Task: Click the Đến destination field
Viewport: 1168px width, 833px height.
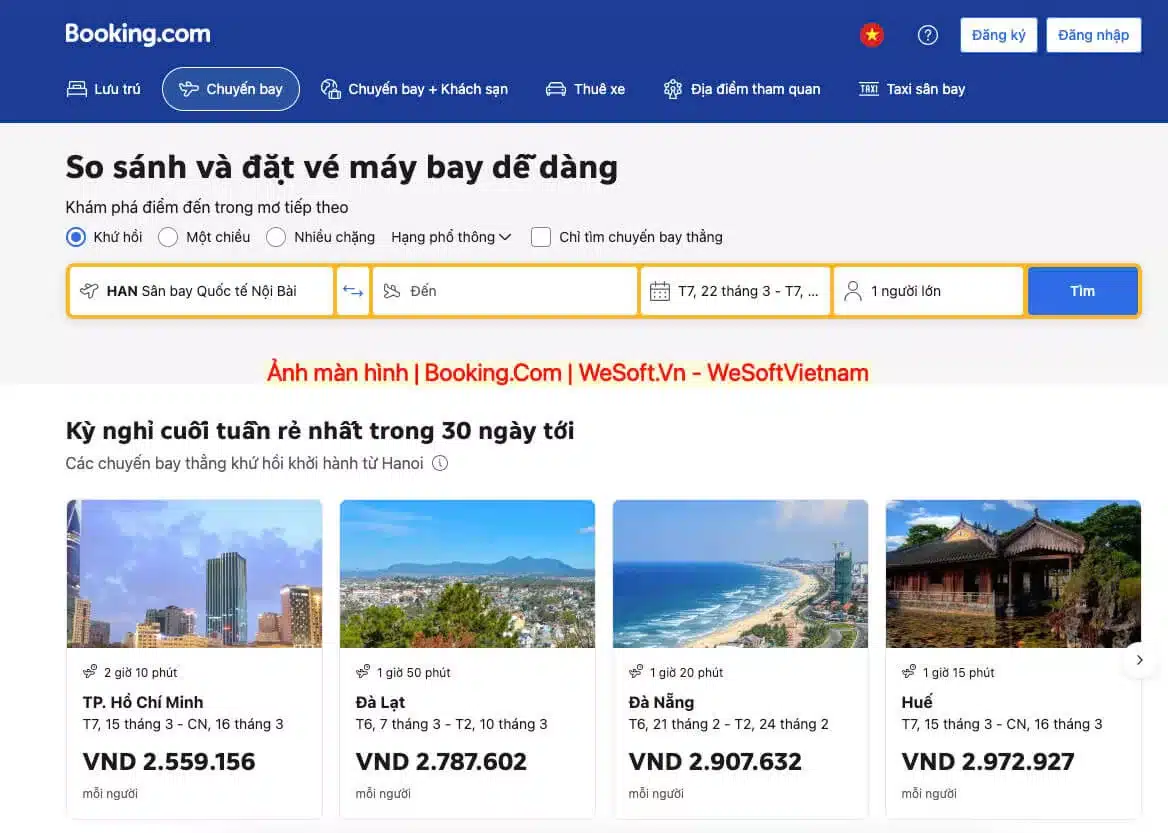Action: click(504, 291)
